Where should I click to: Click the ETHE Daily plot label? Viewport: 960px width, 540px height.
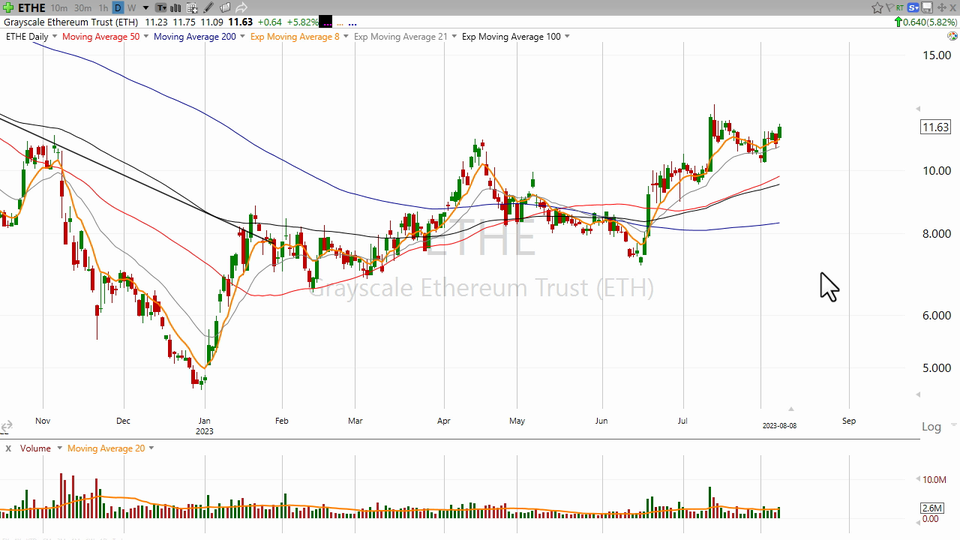pos(27,37)
